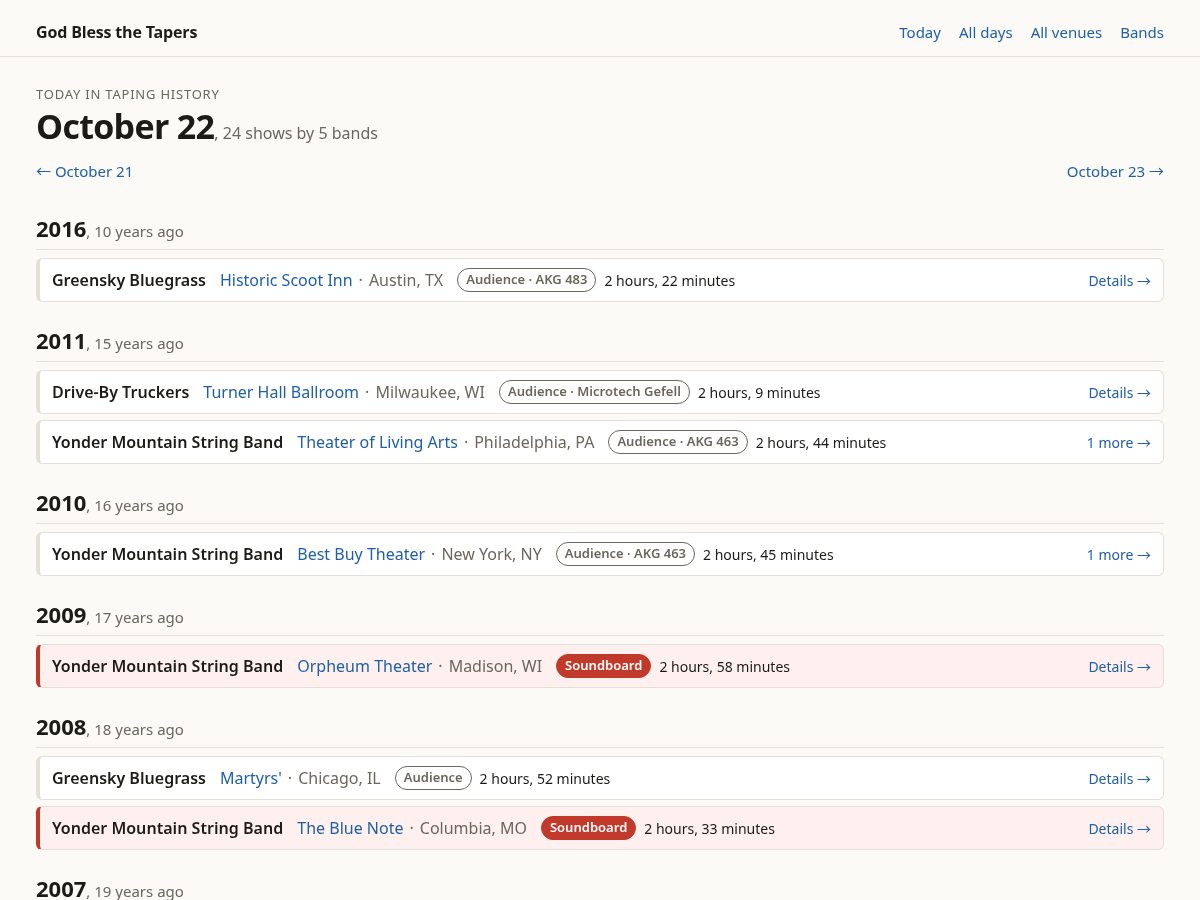Open Theater of Living Arts venue link
Screen dimensions: 1200x900
click(377, 442)
